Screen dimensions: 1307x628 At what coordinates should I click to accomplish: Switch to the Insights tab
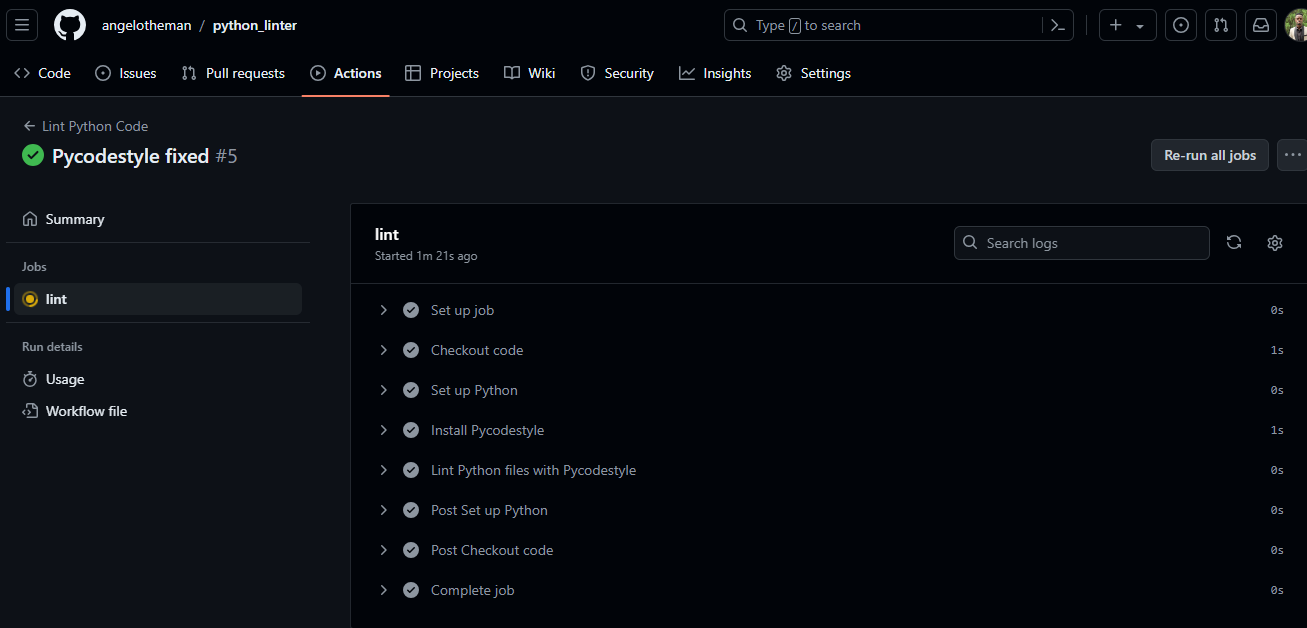(715, 73)
